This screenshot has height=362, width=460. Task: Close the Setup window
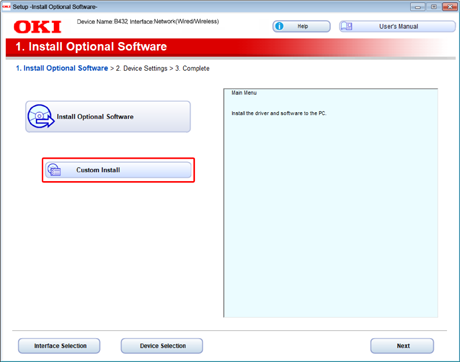pyautogui.click(x=450, y=7)
